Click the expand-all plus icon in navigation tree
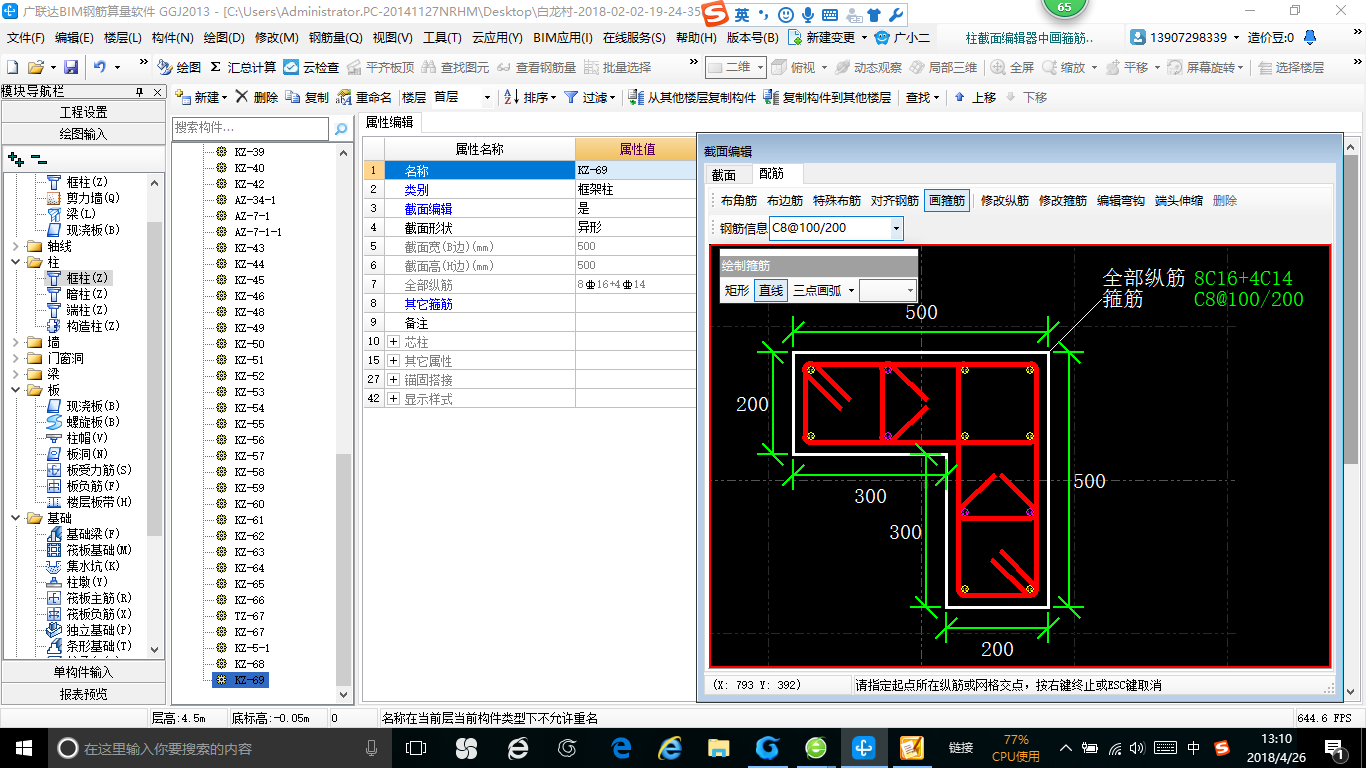Viewport: 1366px width, 768px height. click(x=15, y=158)
